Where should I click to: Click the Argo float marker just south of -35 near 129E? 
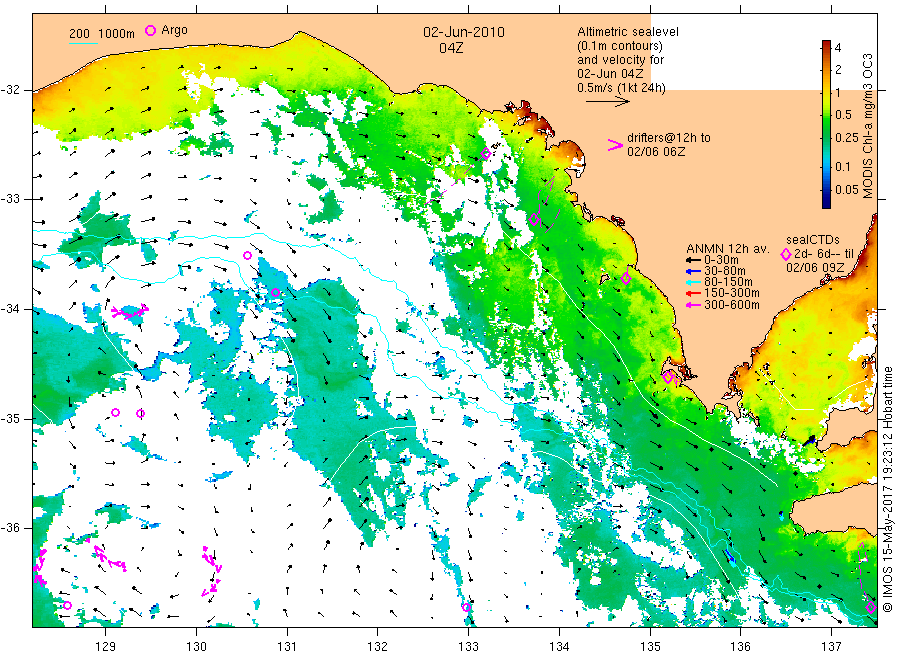tap(115, 413)
